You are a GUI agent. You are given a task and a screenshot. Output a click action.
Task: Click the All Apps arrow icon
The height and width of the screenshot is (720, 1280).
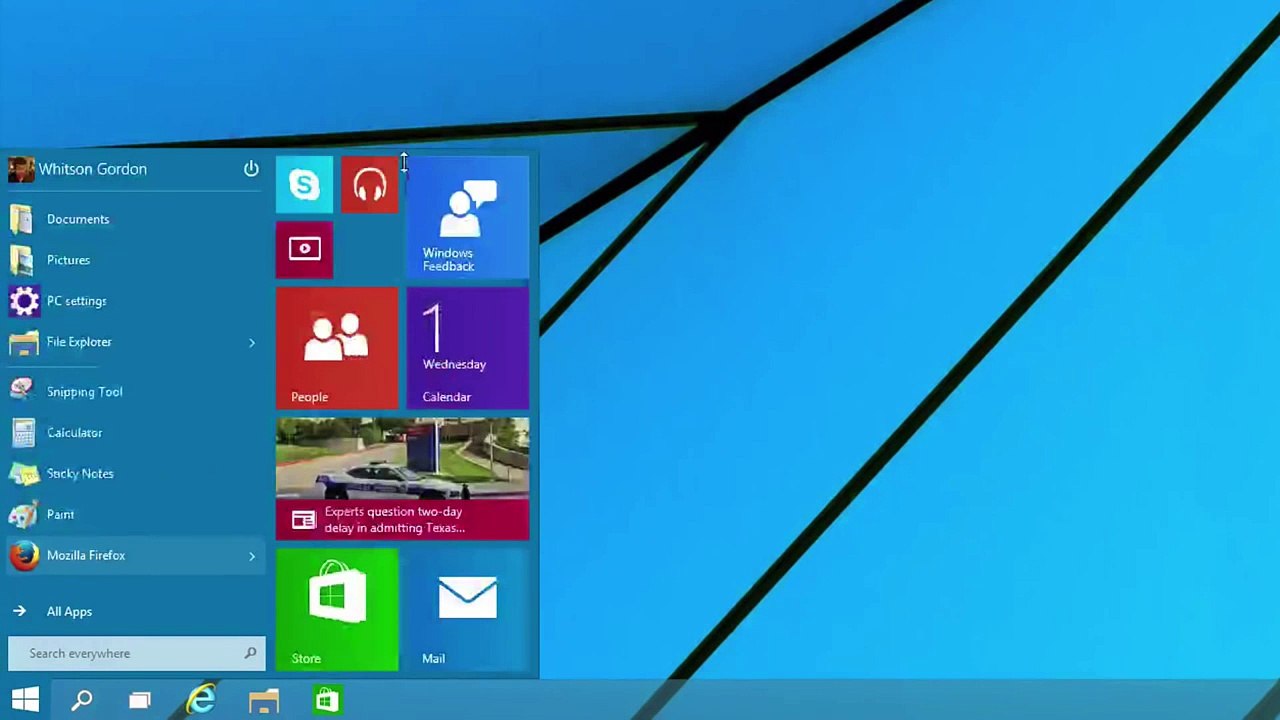tap(19, 611)
